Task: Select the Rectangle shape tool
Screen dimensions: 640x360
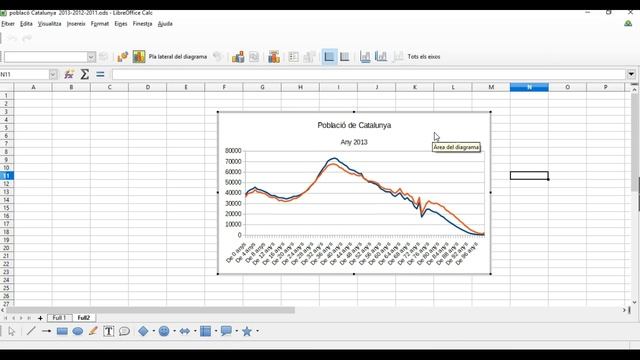Action: click(x=62, y=331)
